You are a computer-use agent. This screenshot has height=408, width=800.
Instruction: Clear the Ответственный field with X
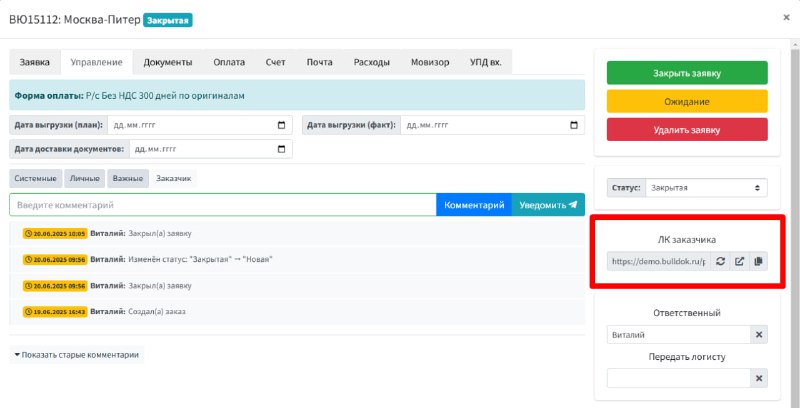click(759, 335)
